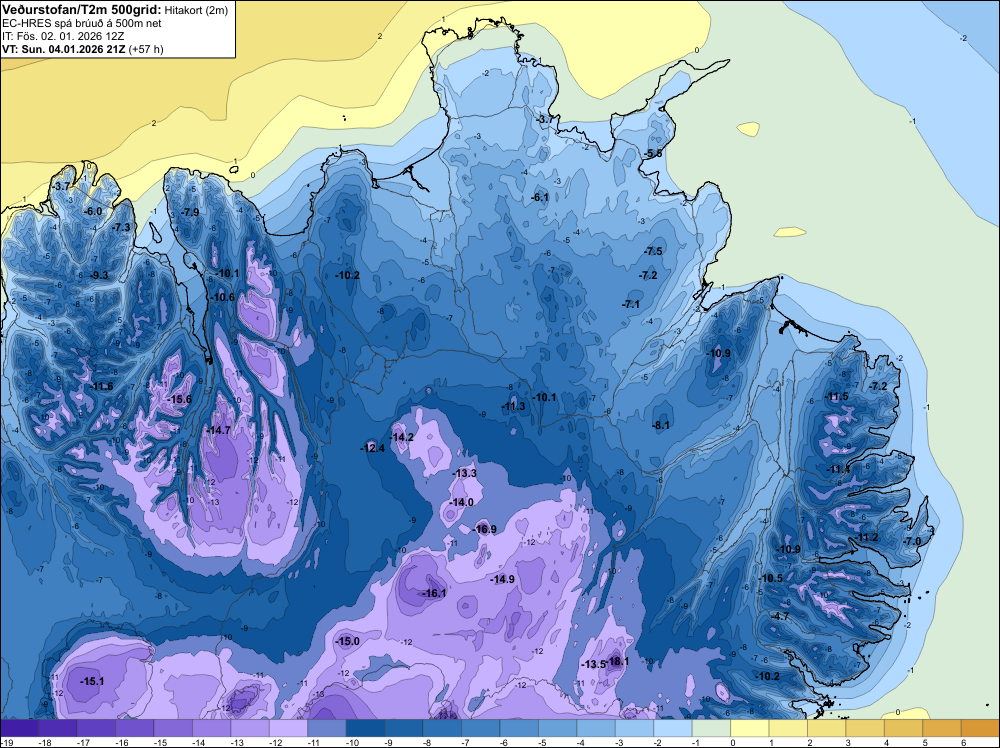Select the -7.3 temperature label
1000x748 pixels.
click(121, 228)
